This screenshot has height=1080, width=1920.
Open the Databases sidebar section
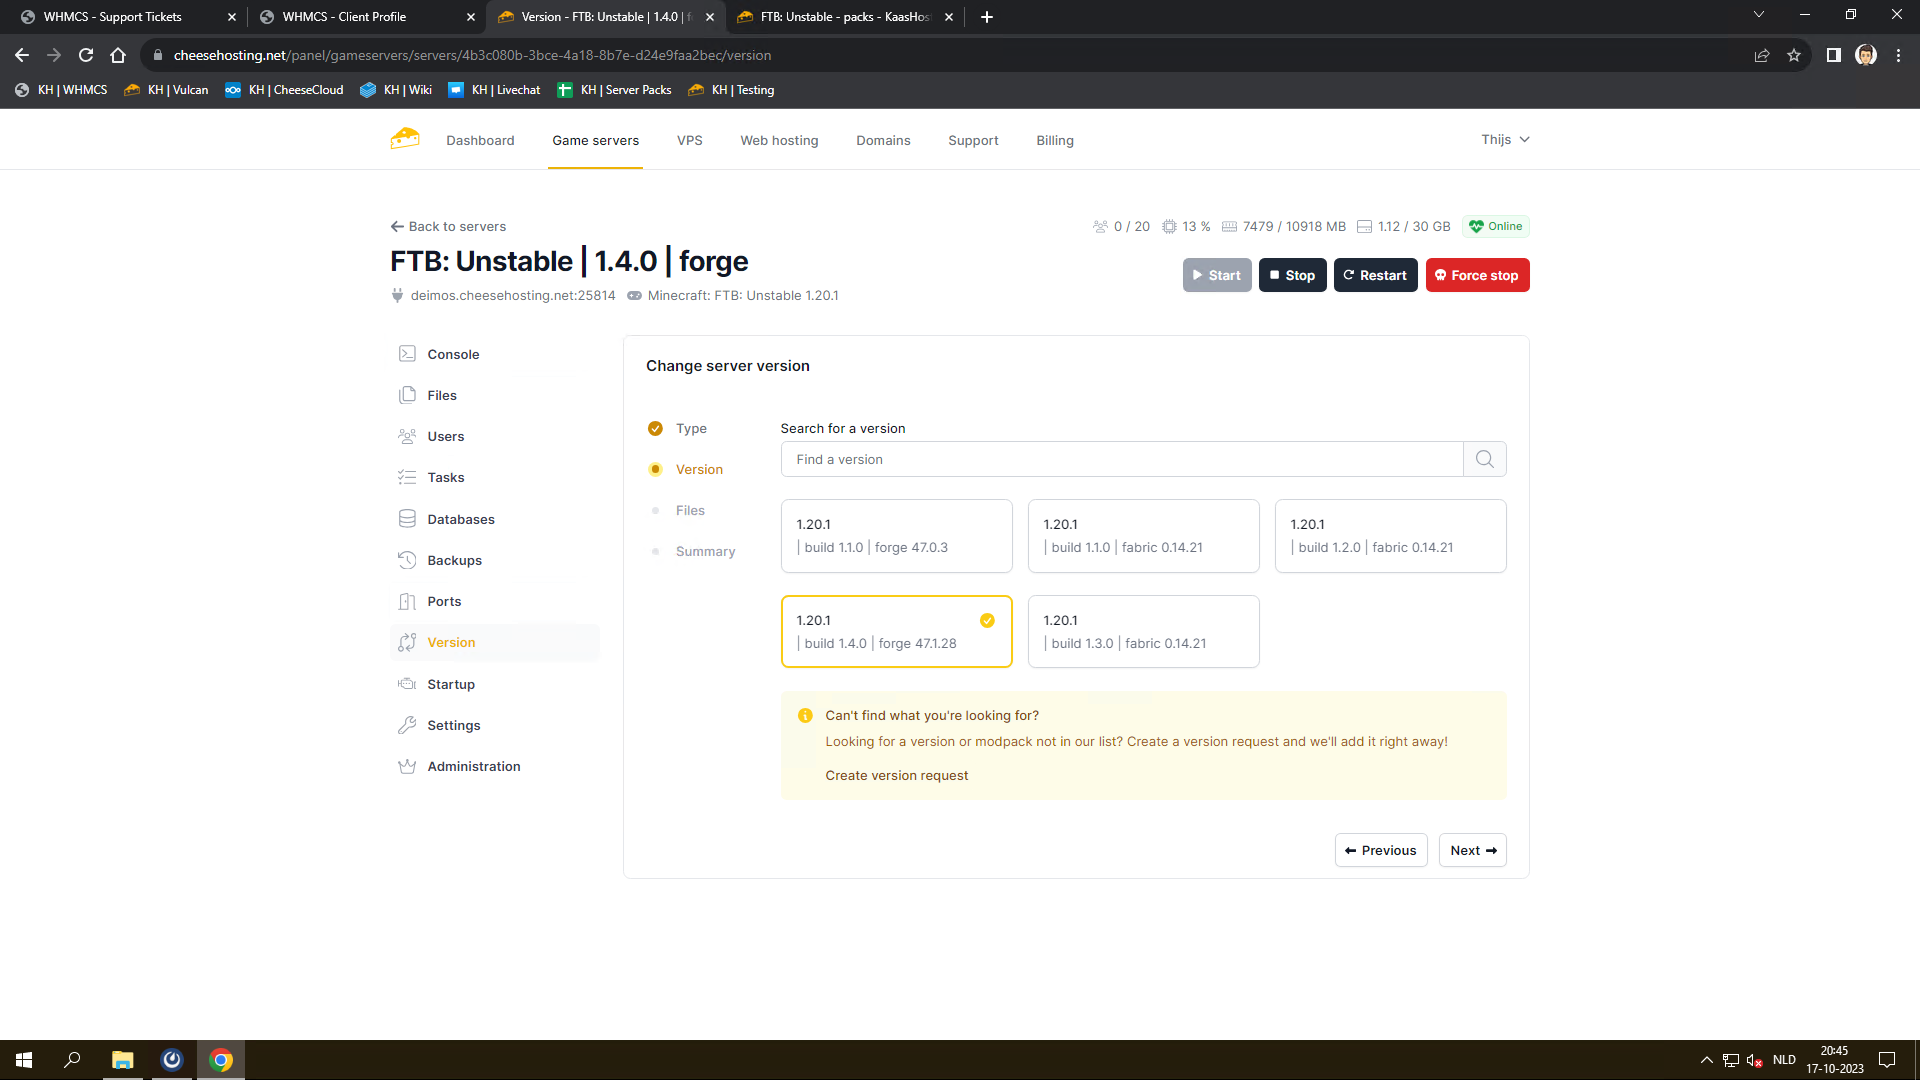click(x=460, y=519)
